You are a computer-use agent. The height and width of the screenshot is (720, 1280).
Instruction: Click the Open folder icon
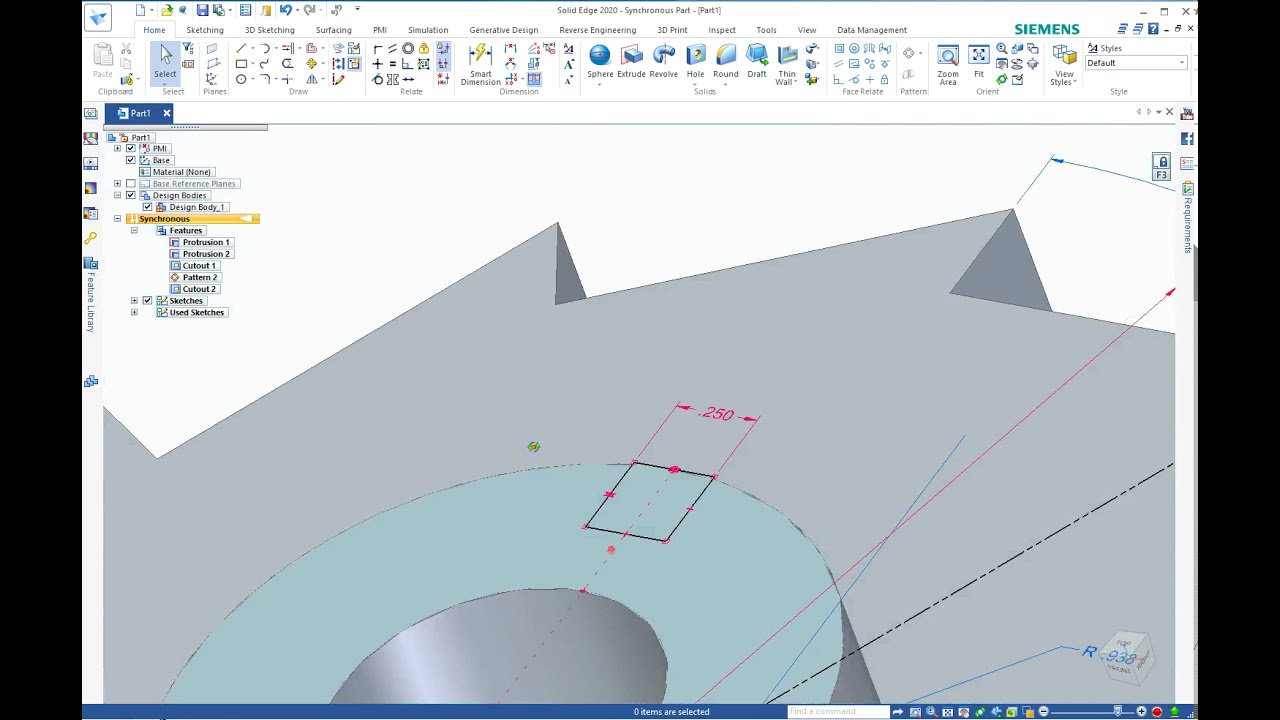(x=166, y=10)
